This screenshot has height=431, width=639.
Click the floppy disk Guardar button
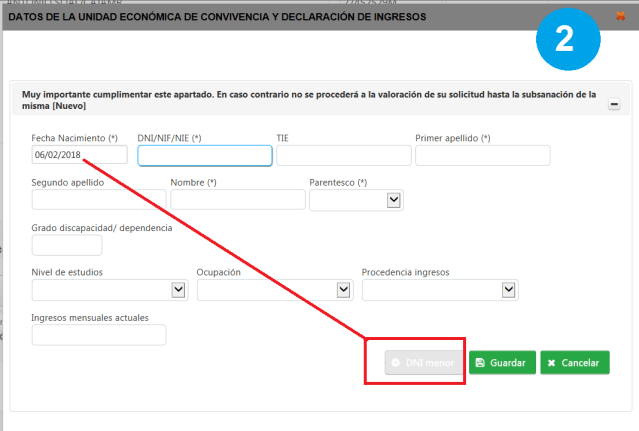pyautogui.click(x=502, y=362)
